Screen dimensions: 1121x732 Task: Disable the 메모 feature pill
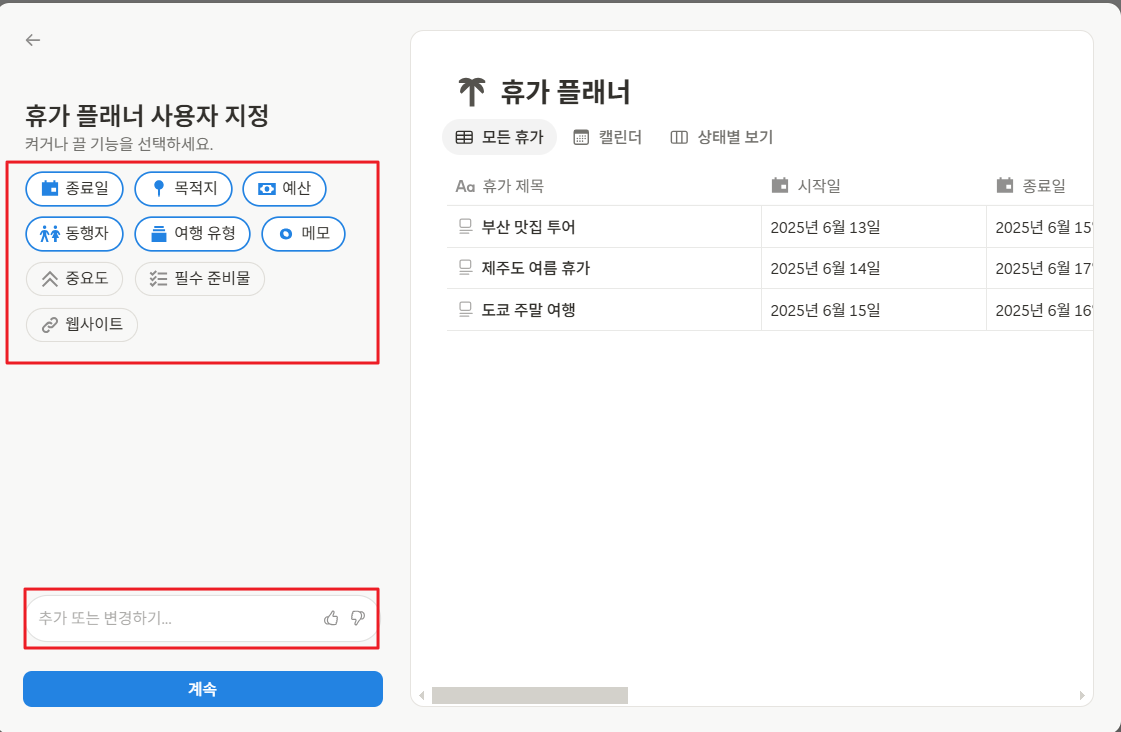click(x=303, y=233)
